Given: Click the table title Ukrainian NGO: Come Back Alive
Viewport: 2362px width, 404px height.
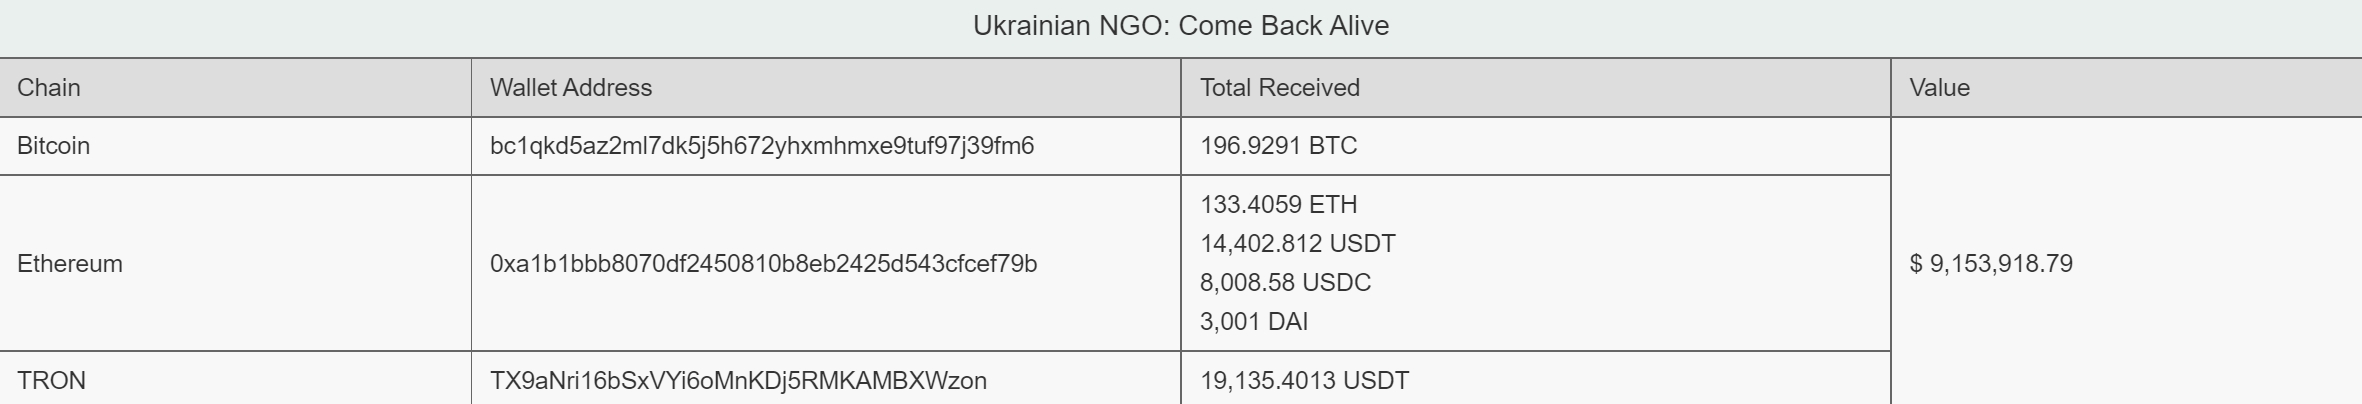Looking at the screenshot, I should click(1181, 25).
